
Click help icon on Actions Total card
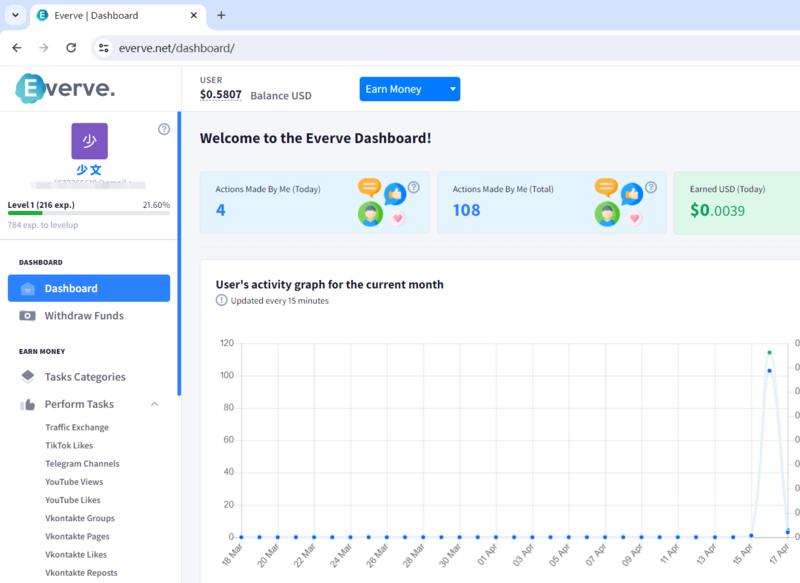pos(651,187)
